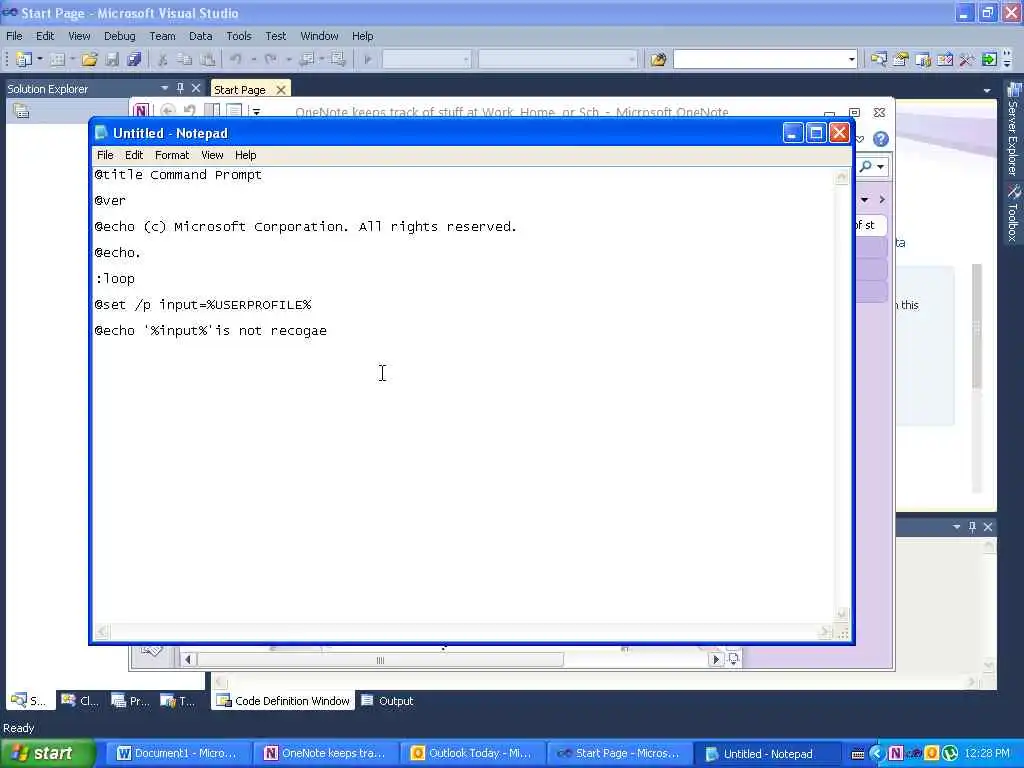Open Visual Studio Tools menu
This screenshot has height=768, width=1024.
pyautogui.click(x=238, y=36)
